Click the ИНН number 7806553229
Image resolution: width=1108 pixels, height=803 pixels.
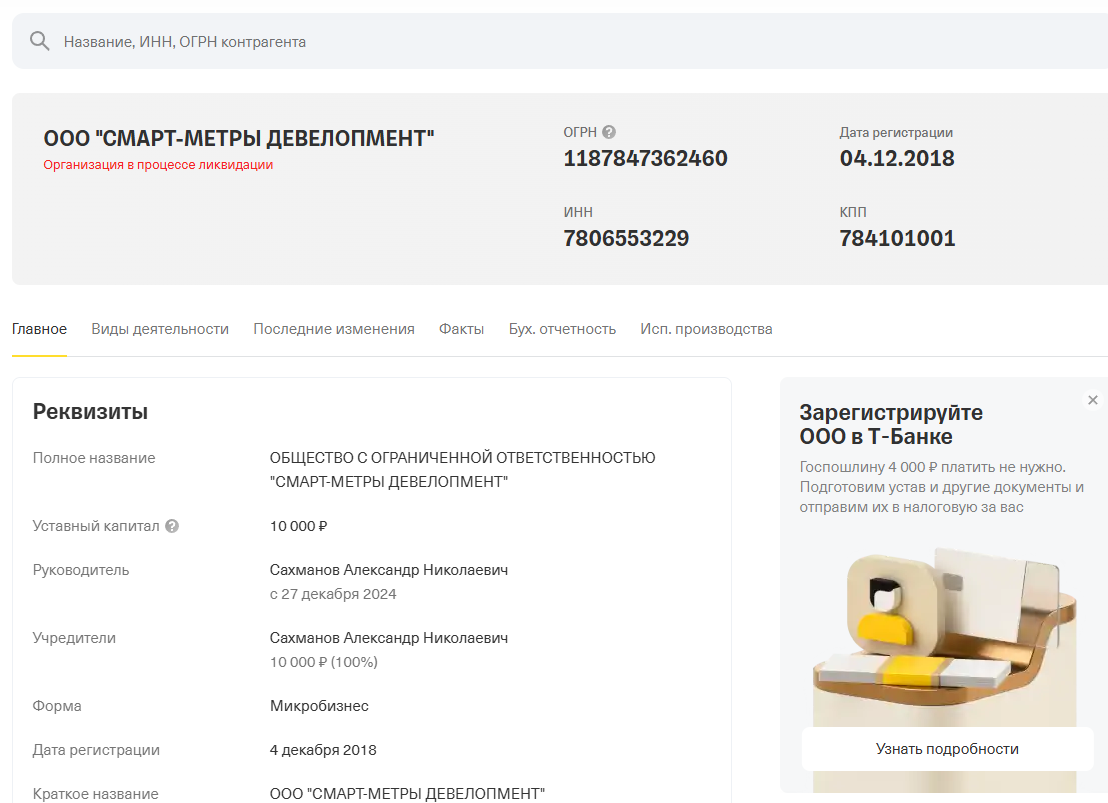[x=626, y=239]
